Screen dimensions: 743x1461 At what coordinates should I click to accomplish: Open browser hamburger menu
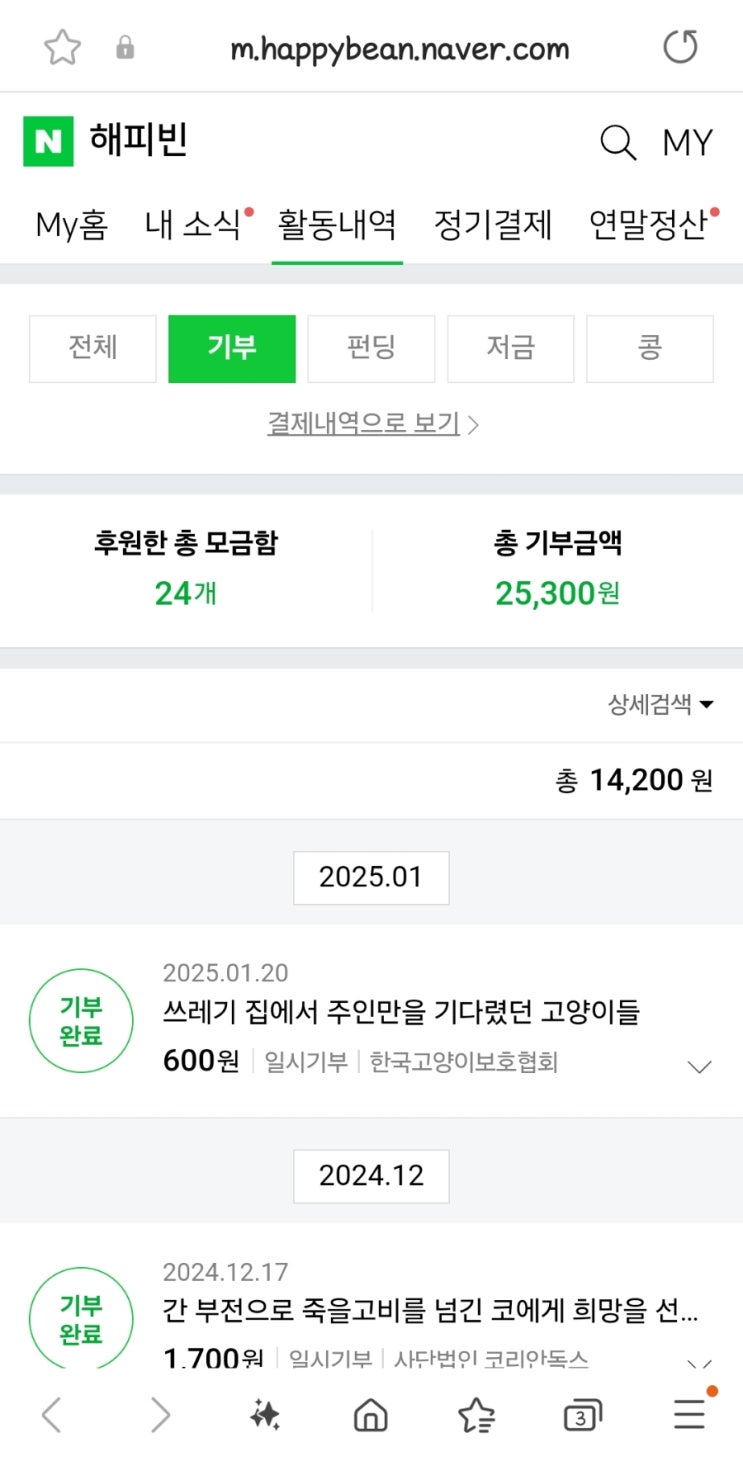[x=689, y=1414]
